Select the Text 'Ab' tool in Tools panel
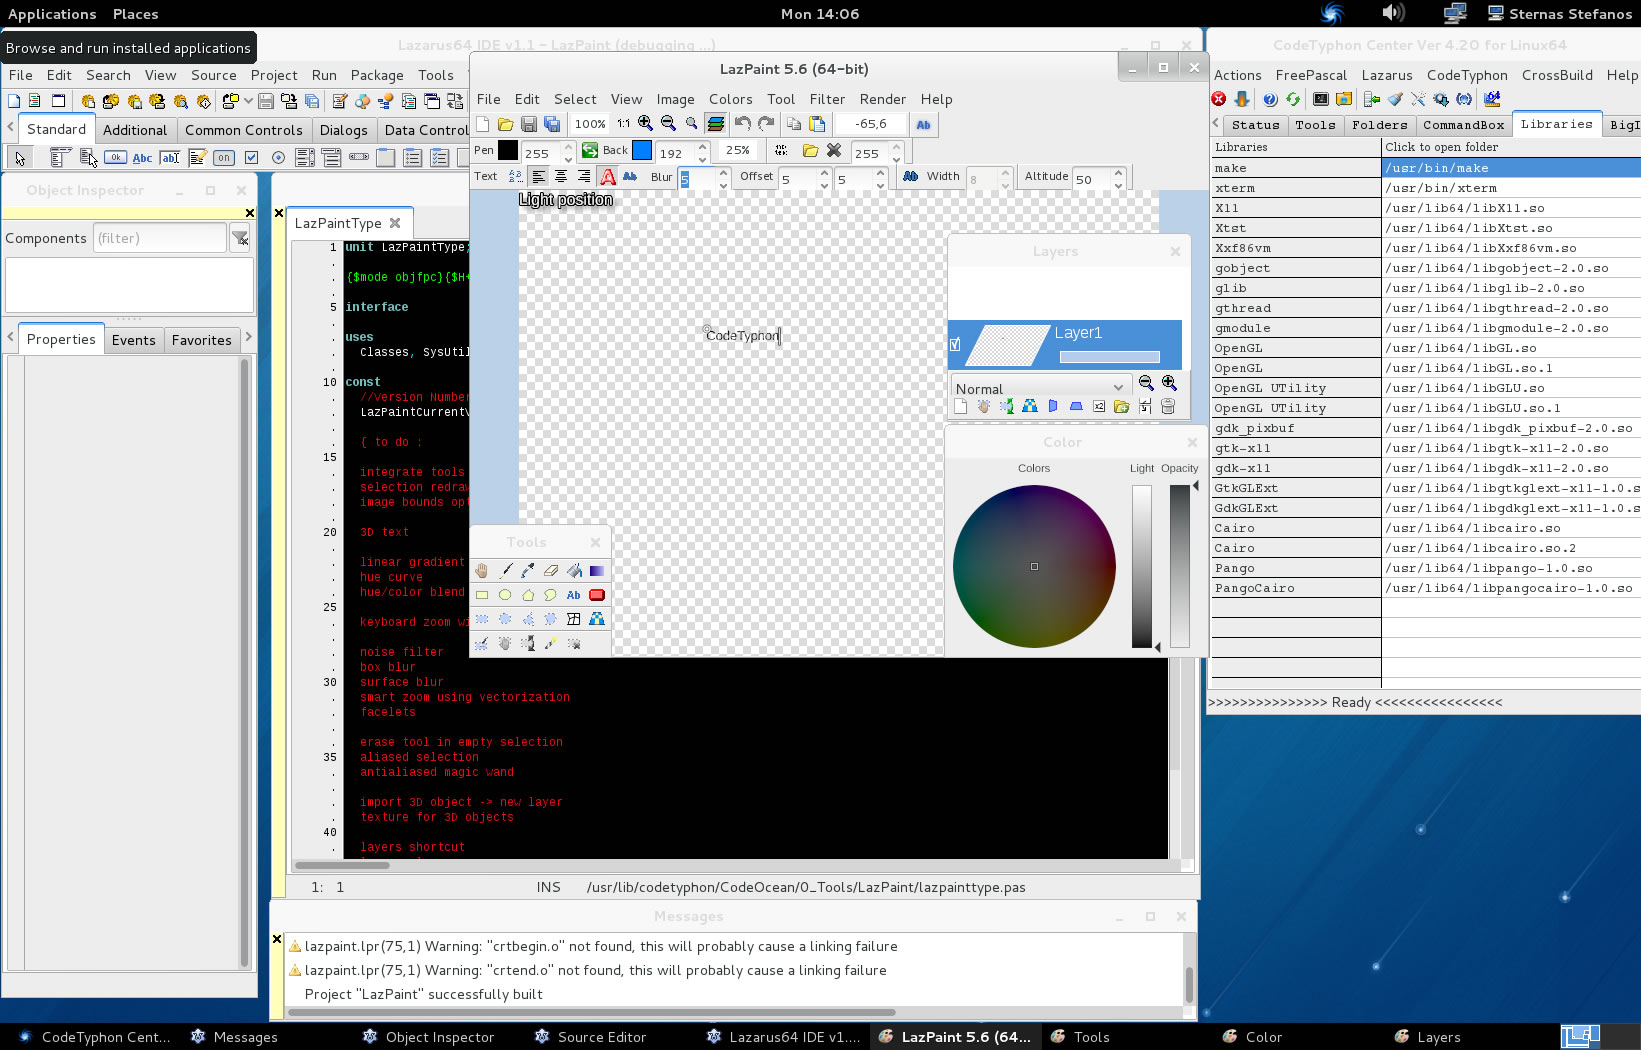 coord(574,595)
